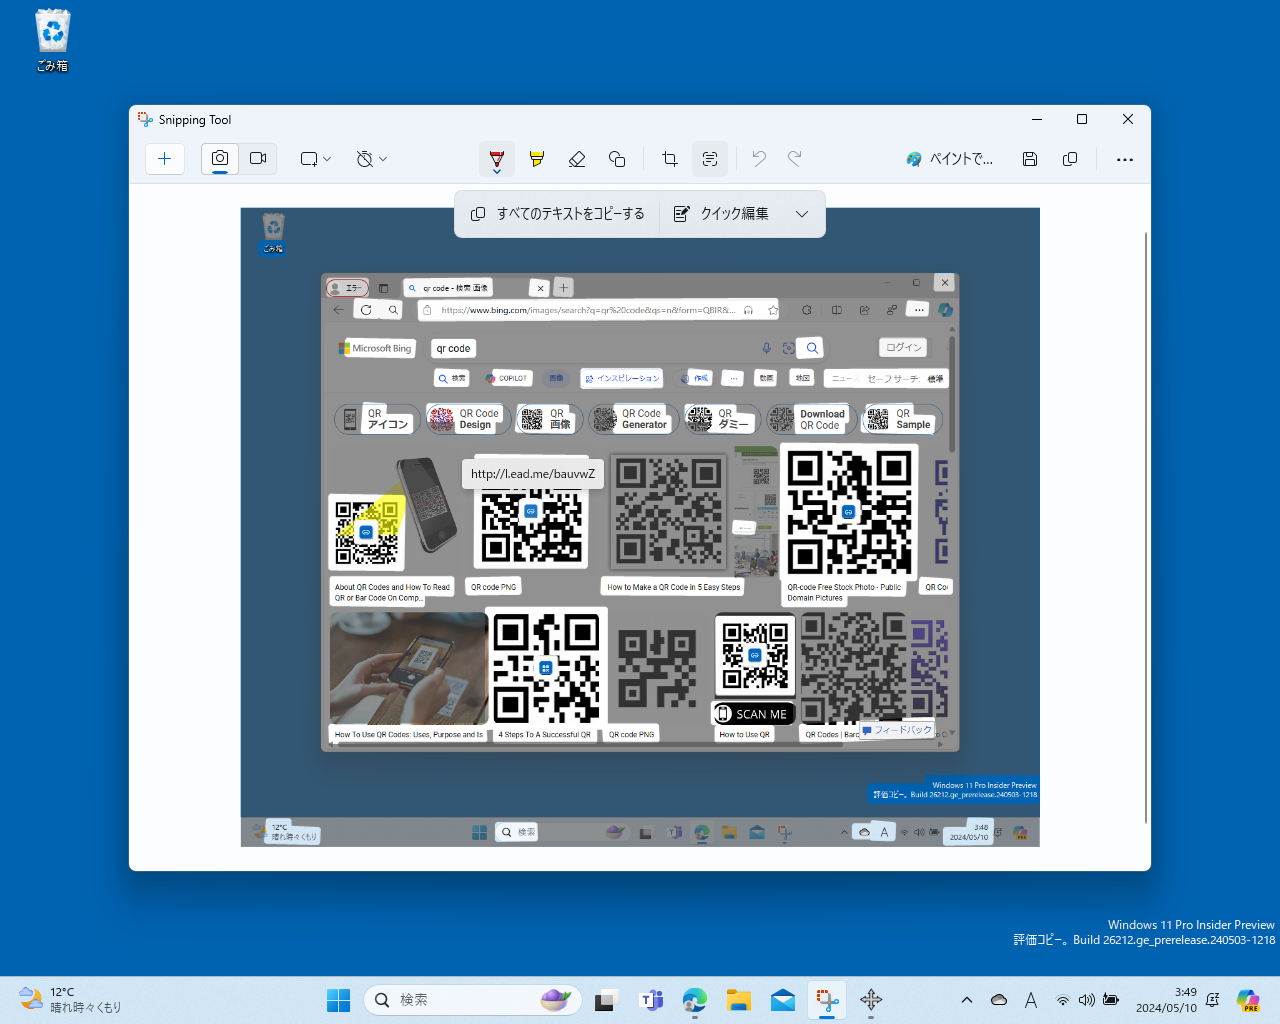
Task: Click クイック編集 button
Action: [x=722, y=214]
